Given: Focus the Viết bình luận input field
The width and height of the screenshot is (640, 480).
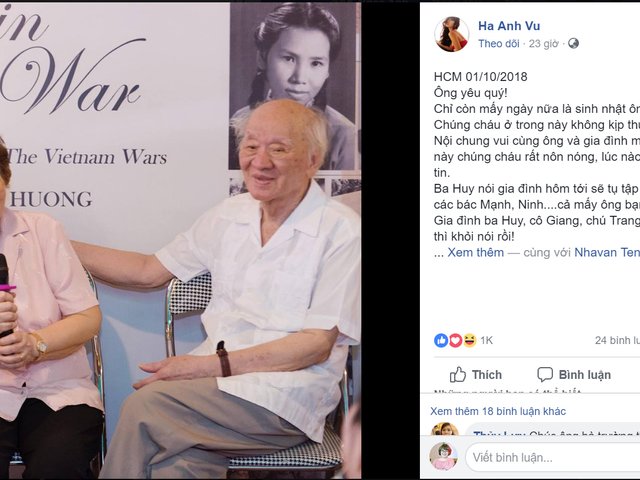Looking at the screenshot, I should pos(553,458).
